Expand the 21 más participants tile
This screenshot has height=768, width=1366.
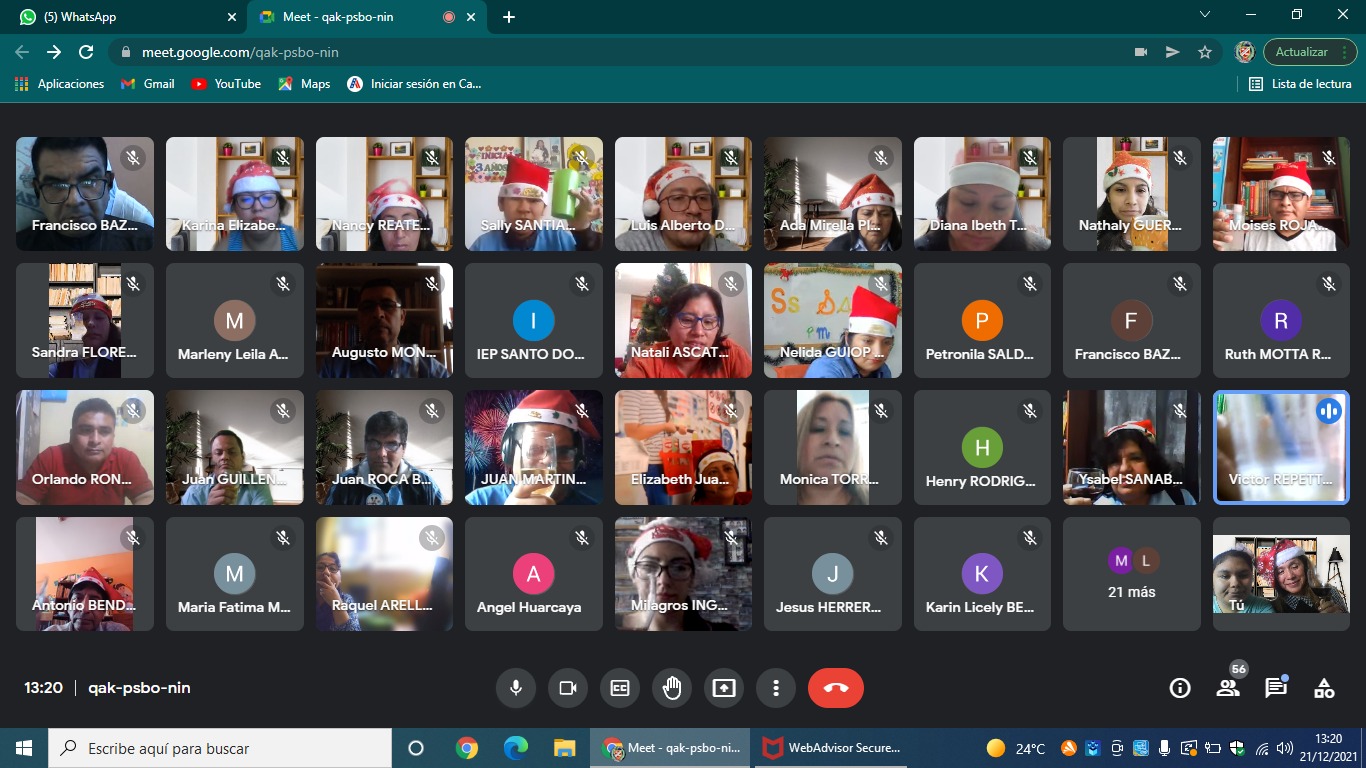[x=1131, y=574]
